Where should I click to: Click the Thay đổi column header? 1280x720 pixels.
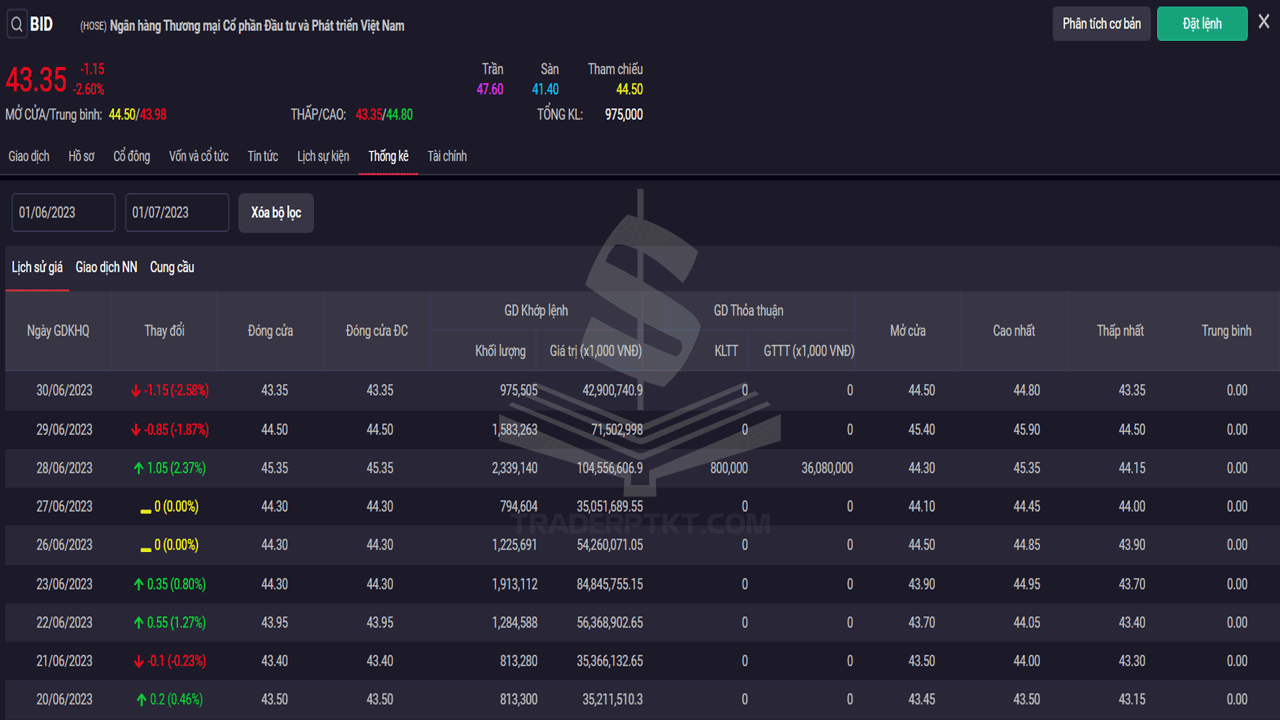[164, 331]
